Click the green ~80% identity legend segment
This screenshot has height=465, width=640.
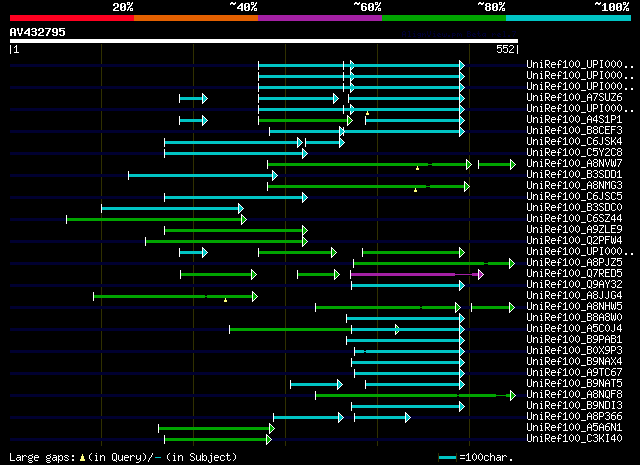[444, 18]
